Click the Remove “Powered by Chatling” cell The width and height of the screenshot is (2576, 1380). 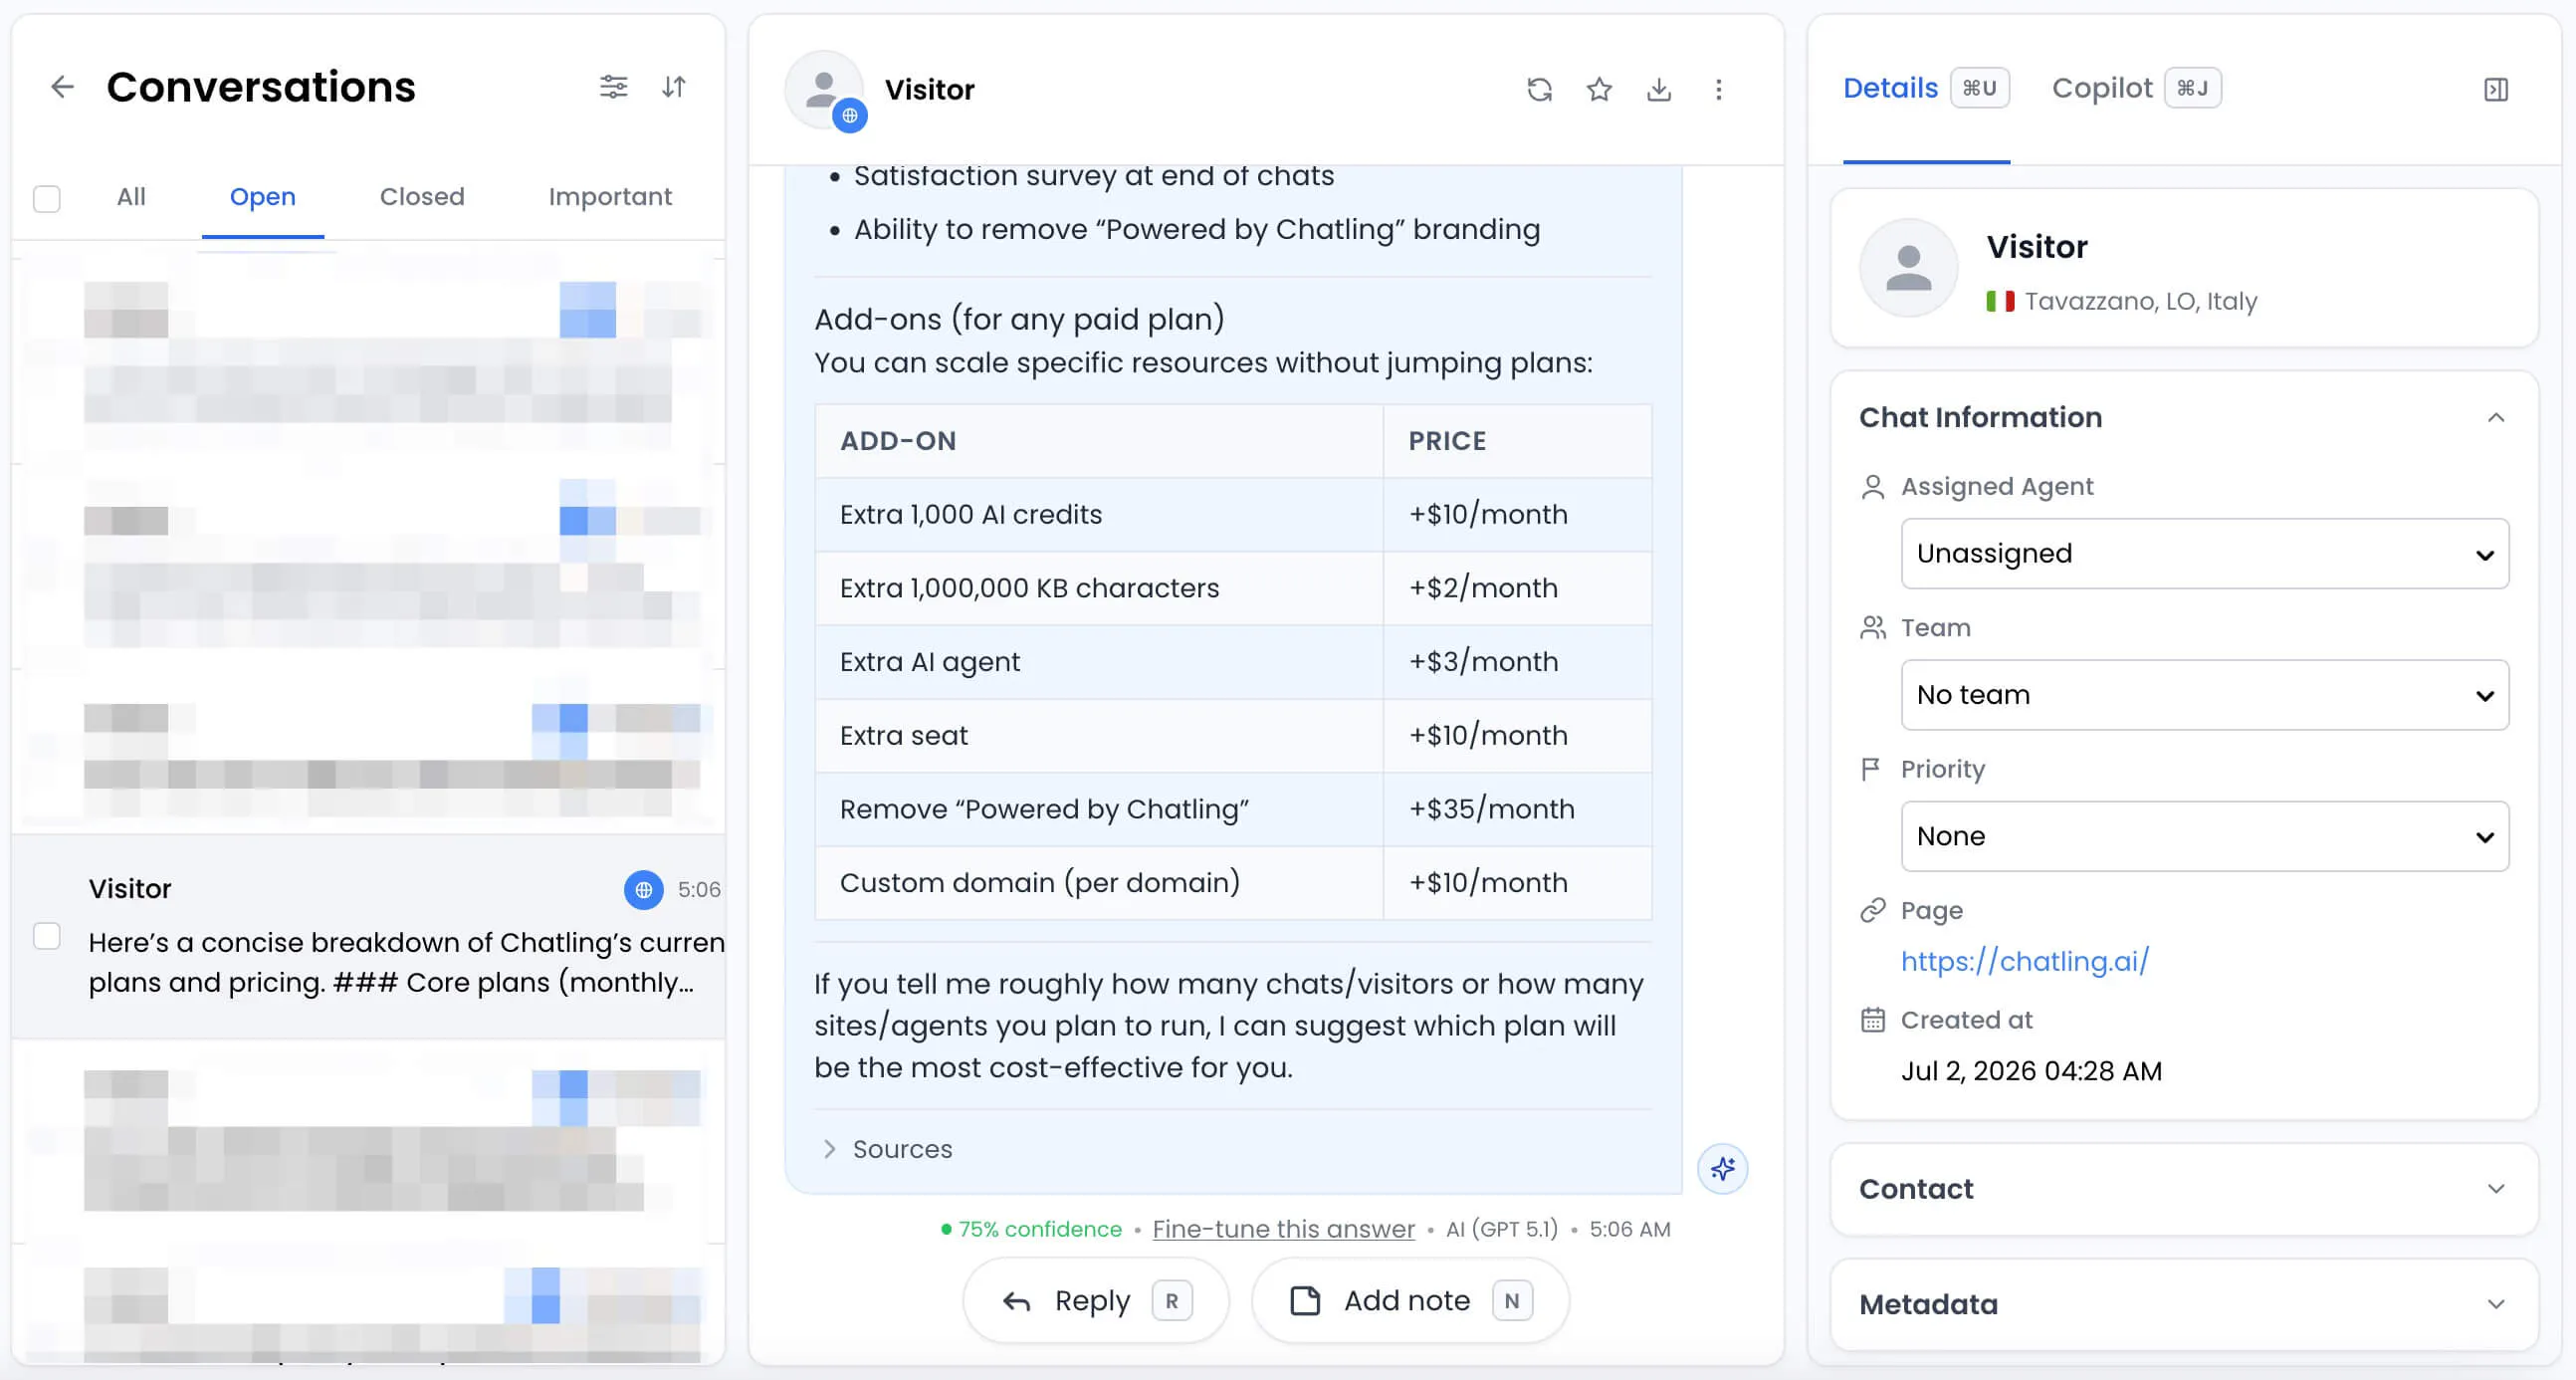[x=1099, y=809]
